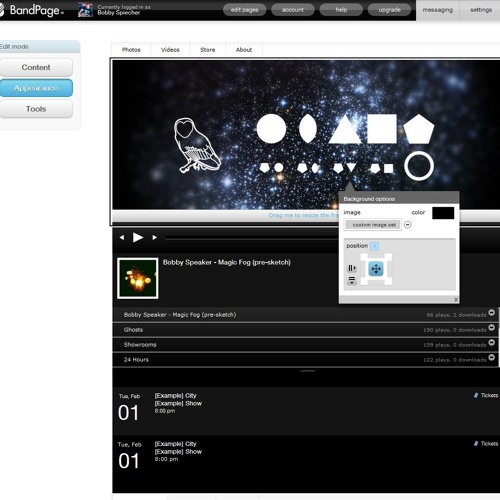Click the Background options title bar
Screen dimensions: 500x500
pyautogui.click(x=399, y=199)
